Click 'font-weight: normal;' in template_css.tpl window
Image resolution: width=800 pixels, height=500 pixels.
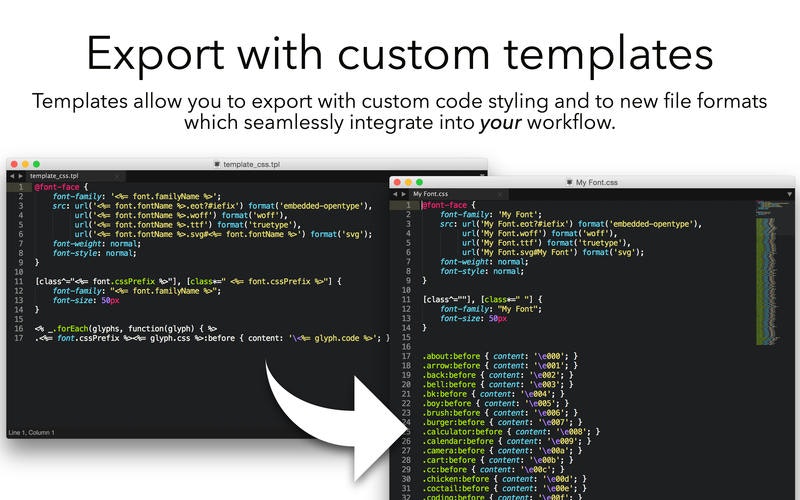[x=96, y=244]
